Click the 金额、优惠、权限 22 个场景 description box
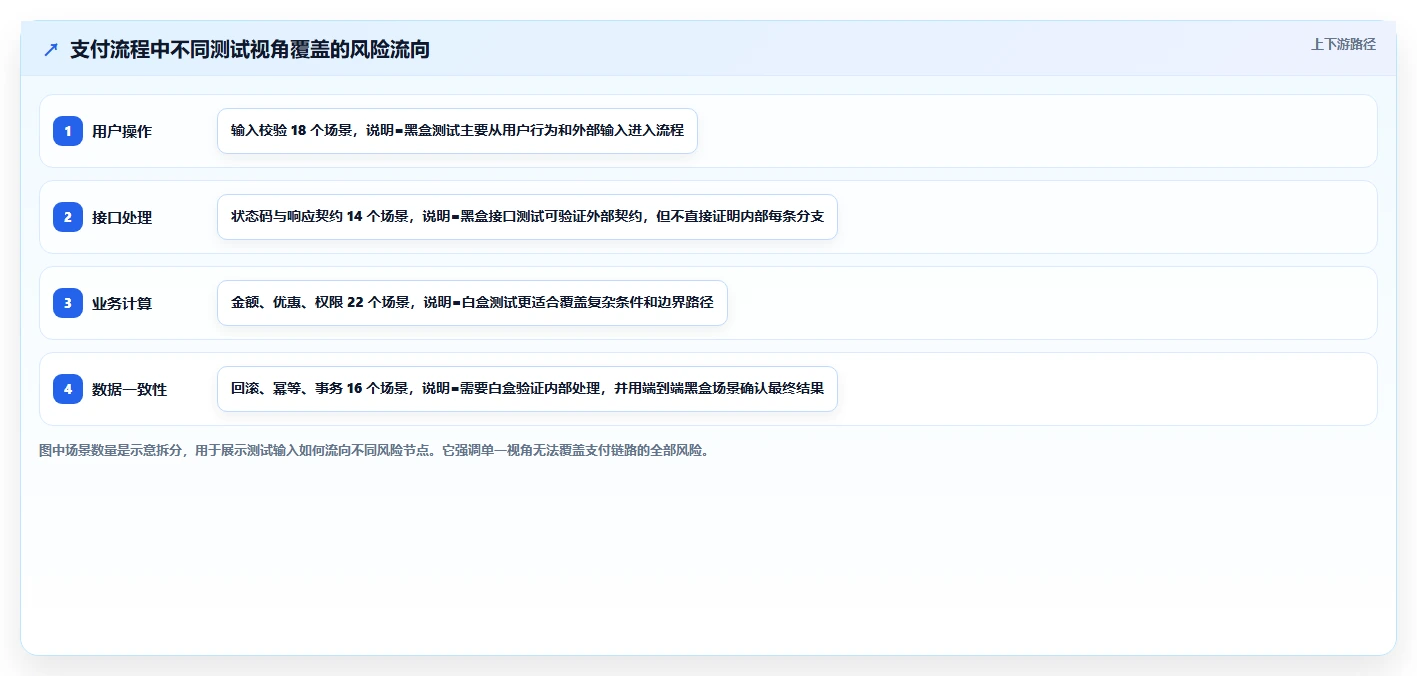Viewport: 1417px width, 676px height. 472,303
